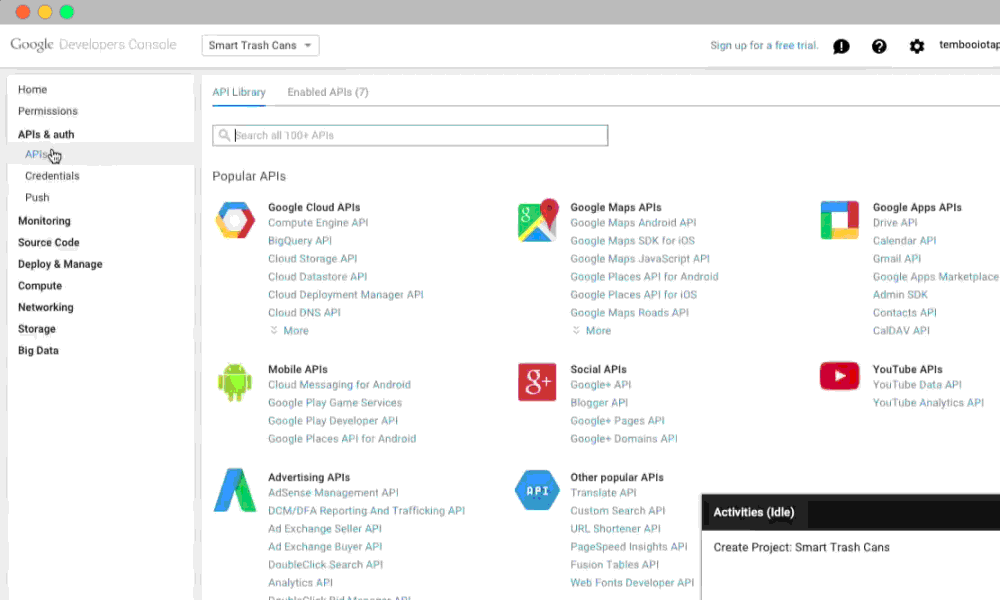Select APIs under APIs & auth
The image size is (1000, 600).
click(x=36, y=154)
